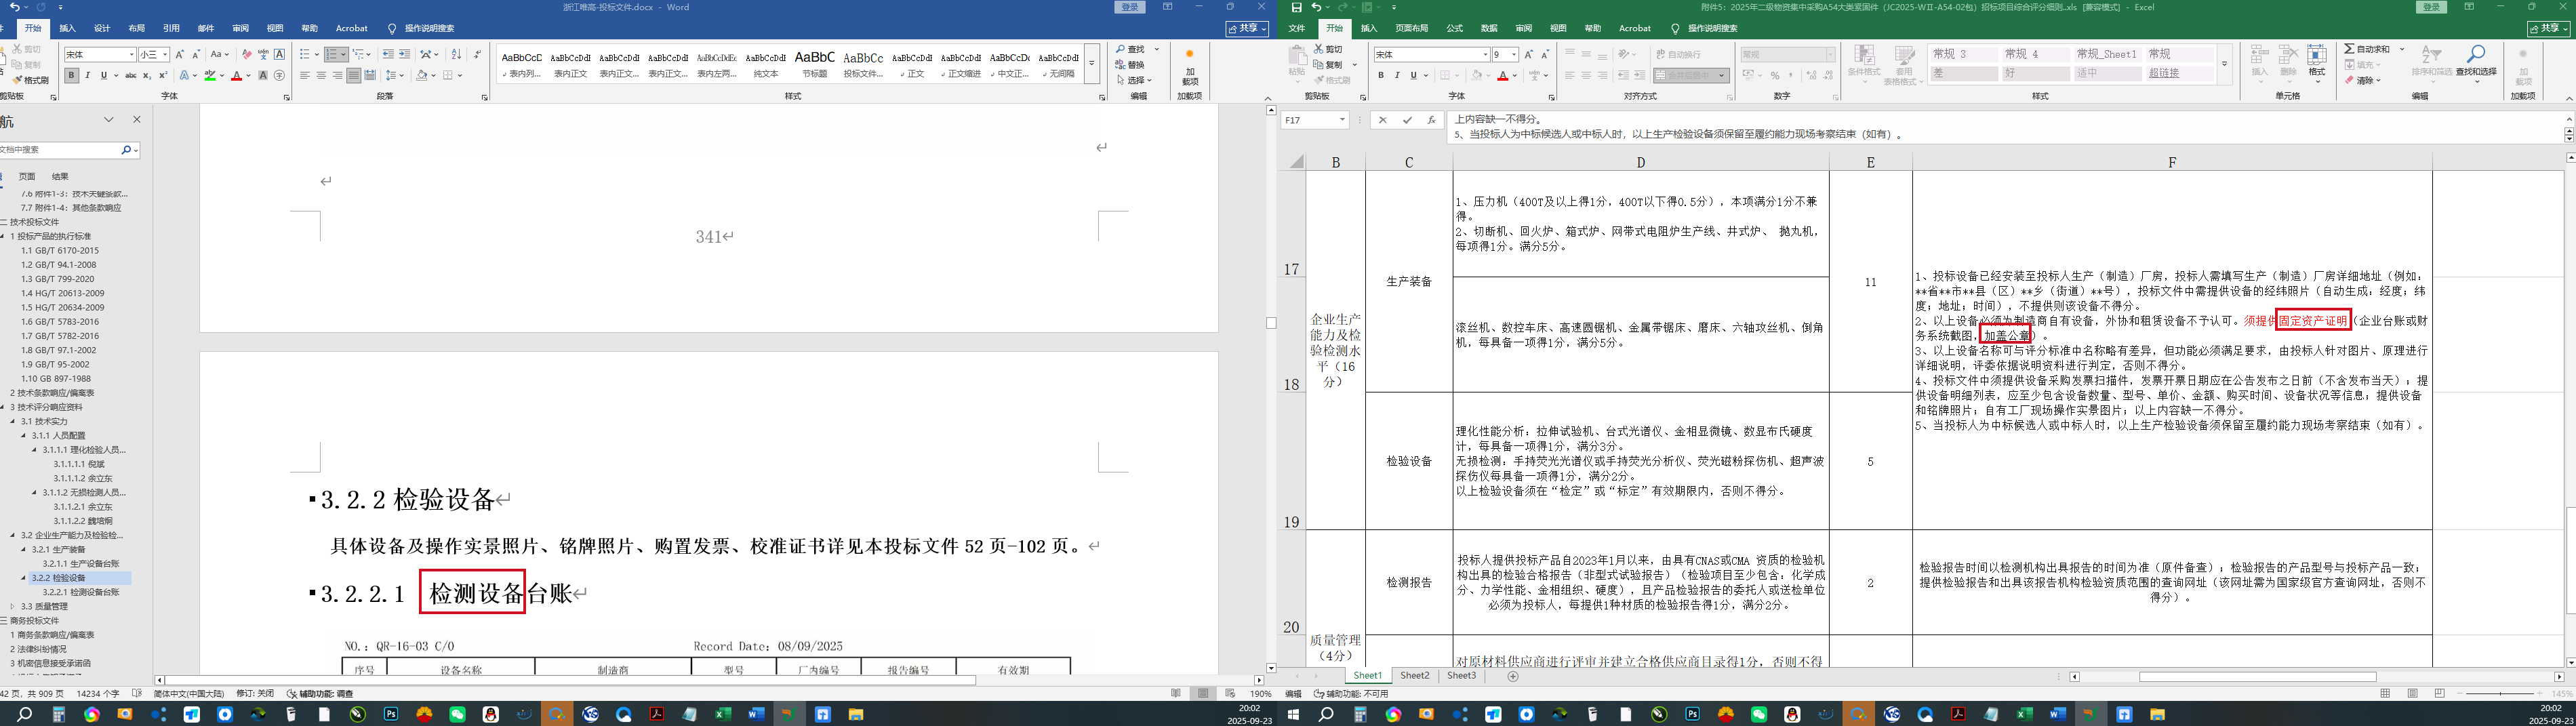This screenshot has width=2576, height=726.
Task: Click Word's show paragraph marks icon
Action: [477, 54]
